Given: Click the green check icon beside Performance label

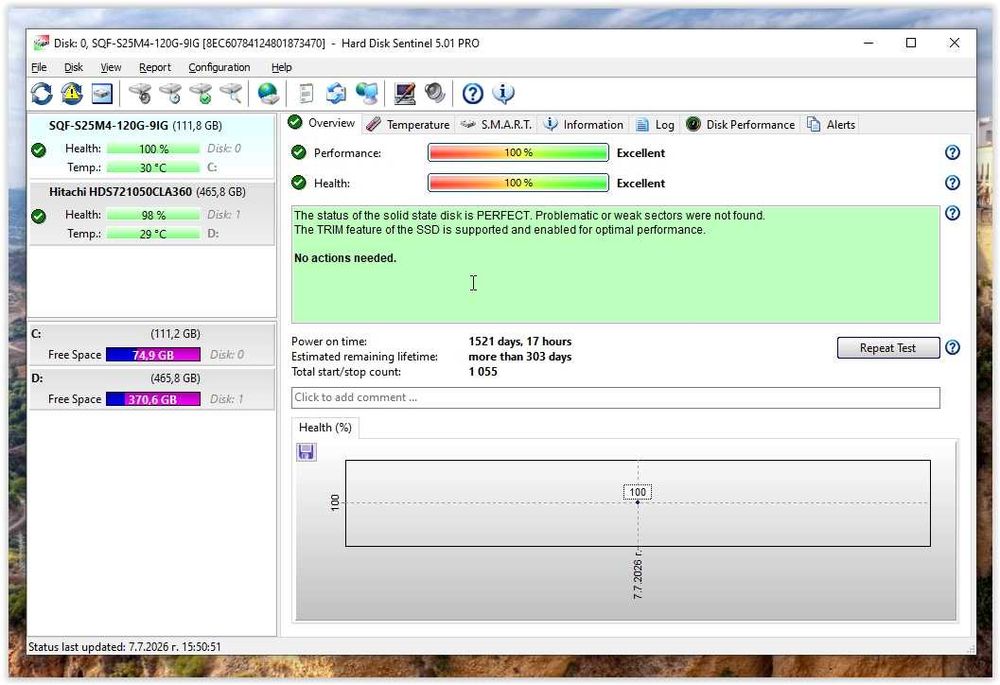Looking at the screenshot, I should pyautogui.click(x=298, y=152).
